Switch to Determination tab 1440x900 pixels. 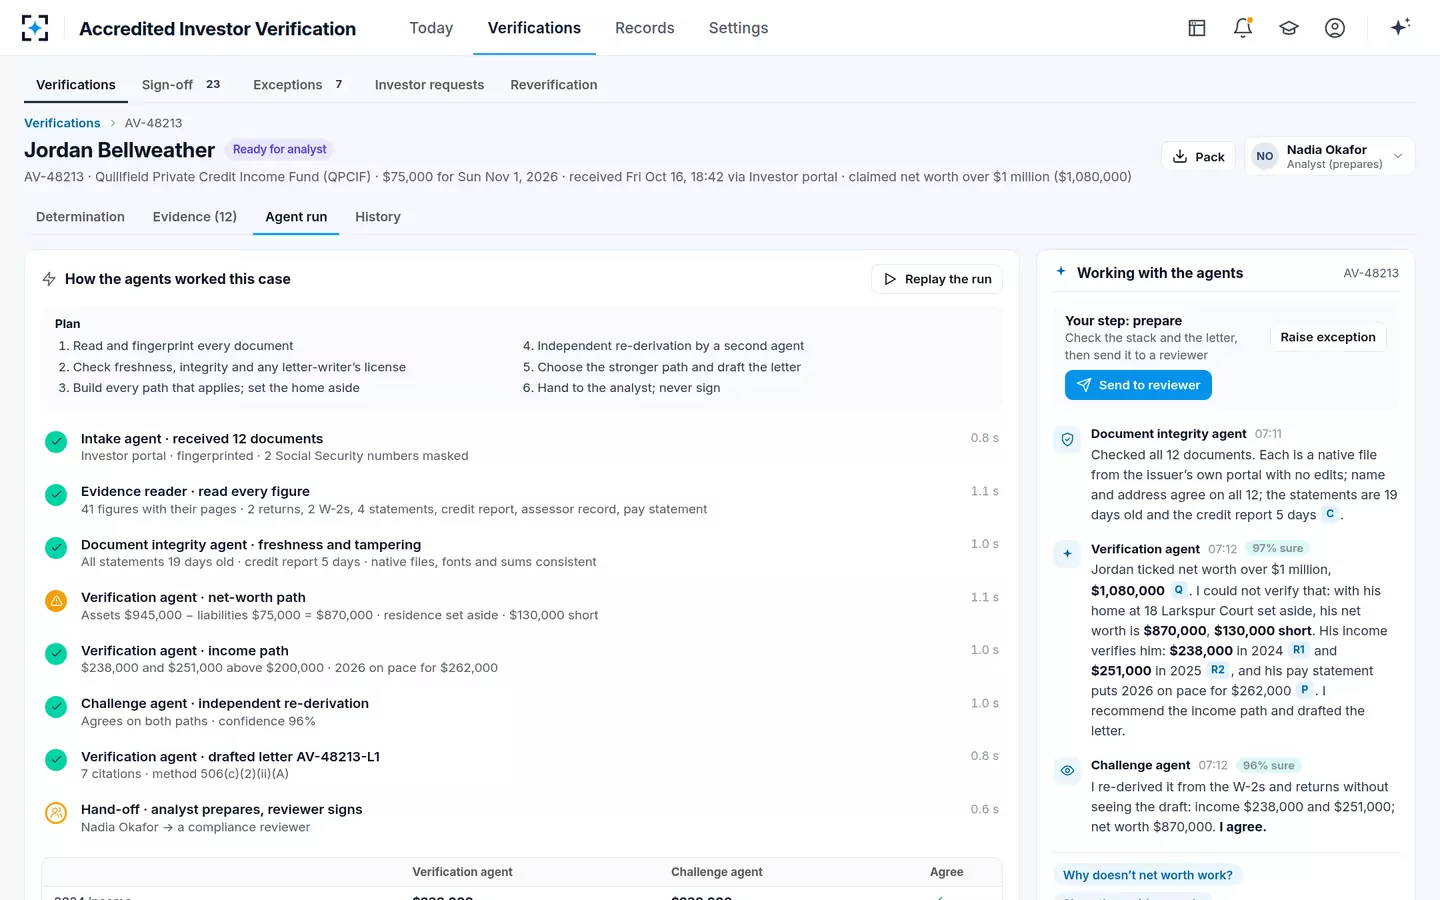(x=80, y=217)
